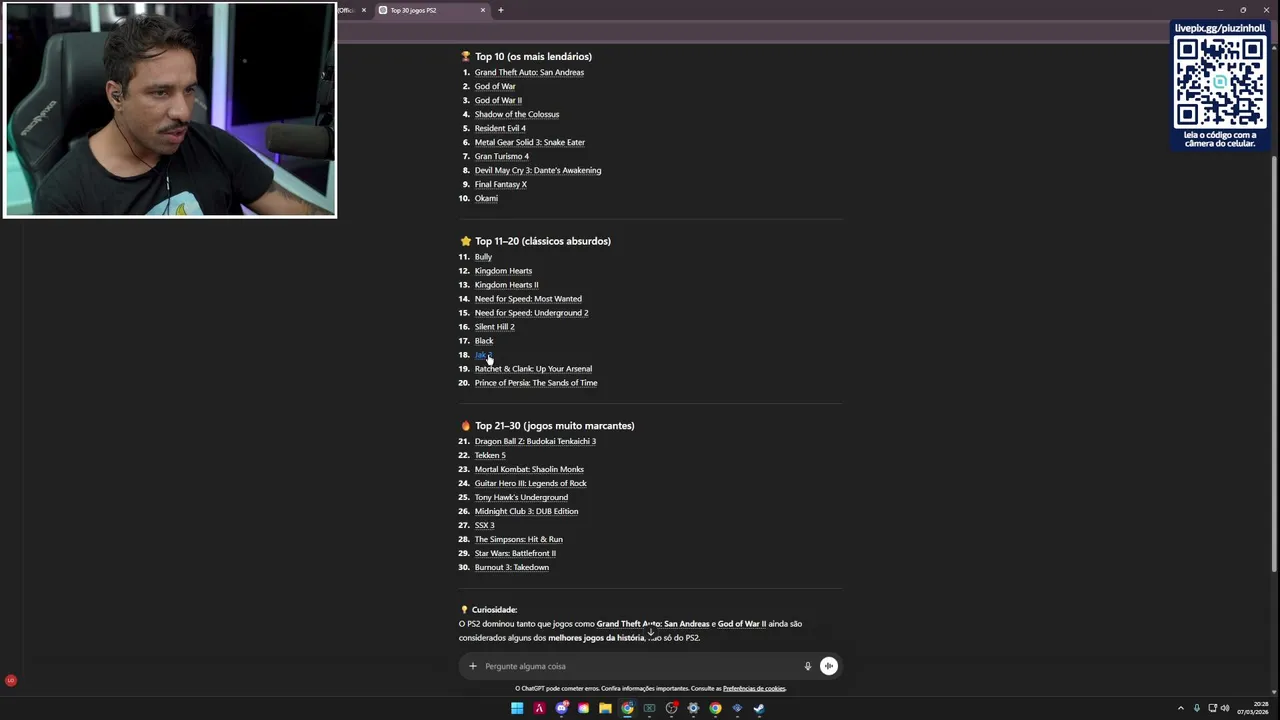Open the Okami link
Screen dimensions: 1280x720
486,198
